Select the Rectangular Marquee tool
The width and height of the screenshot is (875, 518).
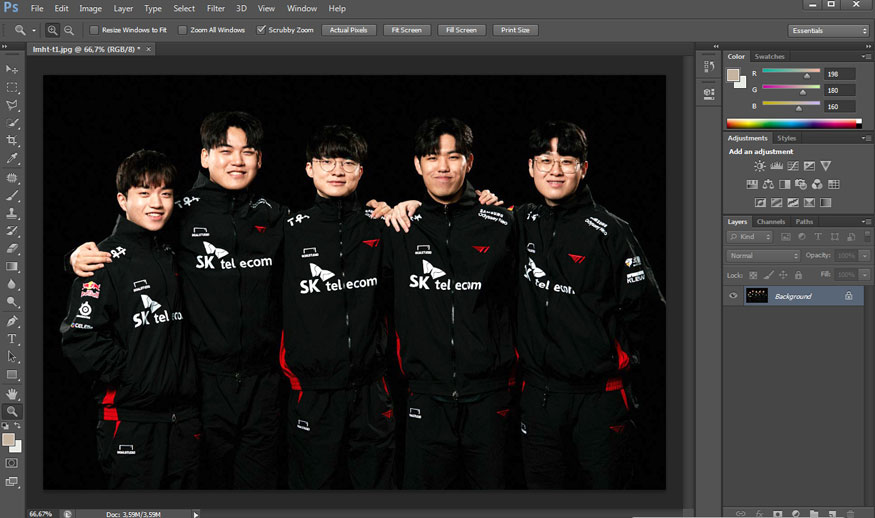tap(12, 88)
